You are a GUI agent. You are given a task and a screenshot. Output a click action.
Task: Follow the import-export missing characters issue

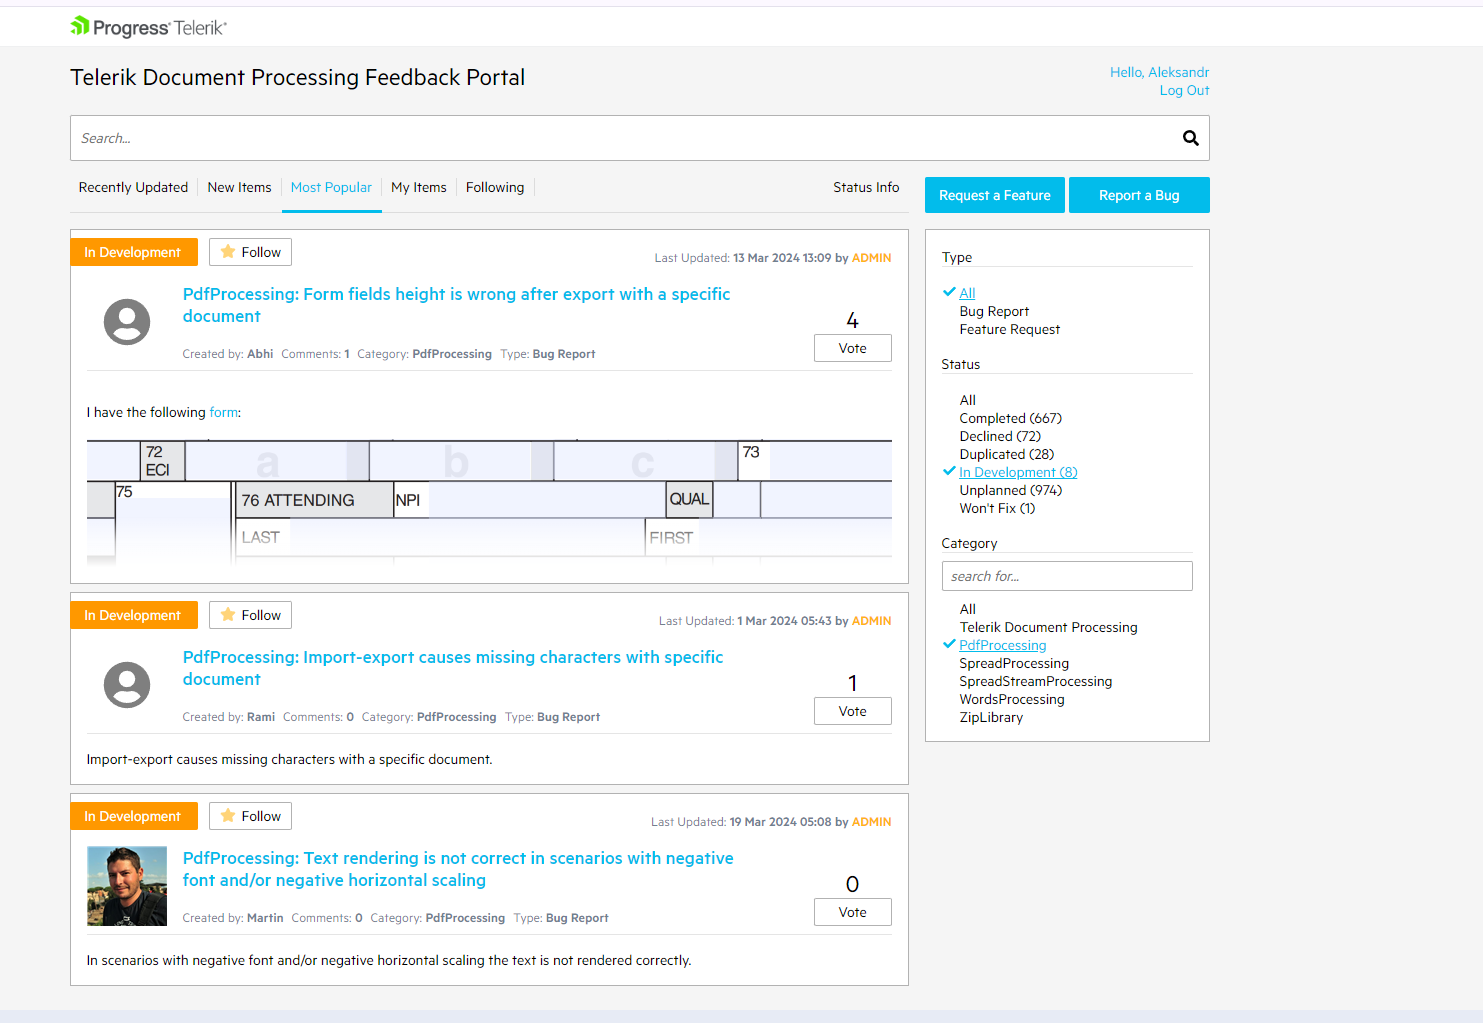point(250,615)
